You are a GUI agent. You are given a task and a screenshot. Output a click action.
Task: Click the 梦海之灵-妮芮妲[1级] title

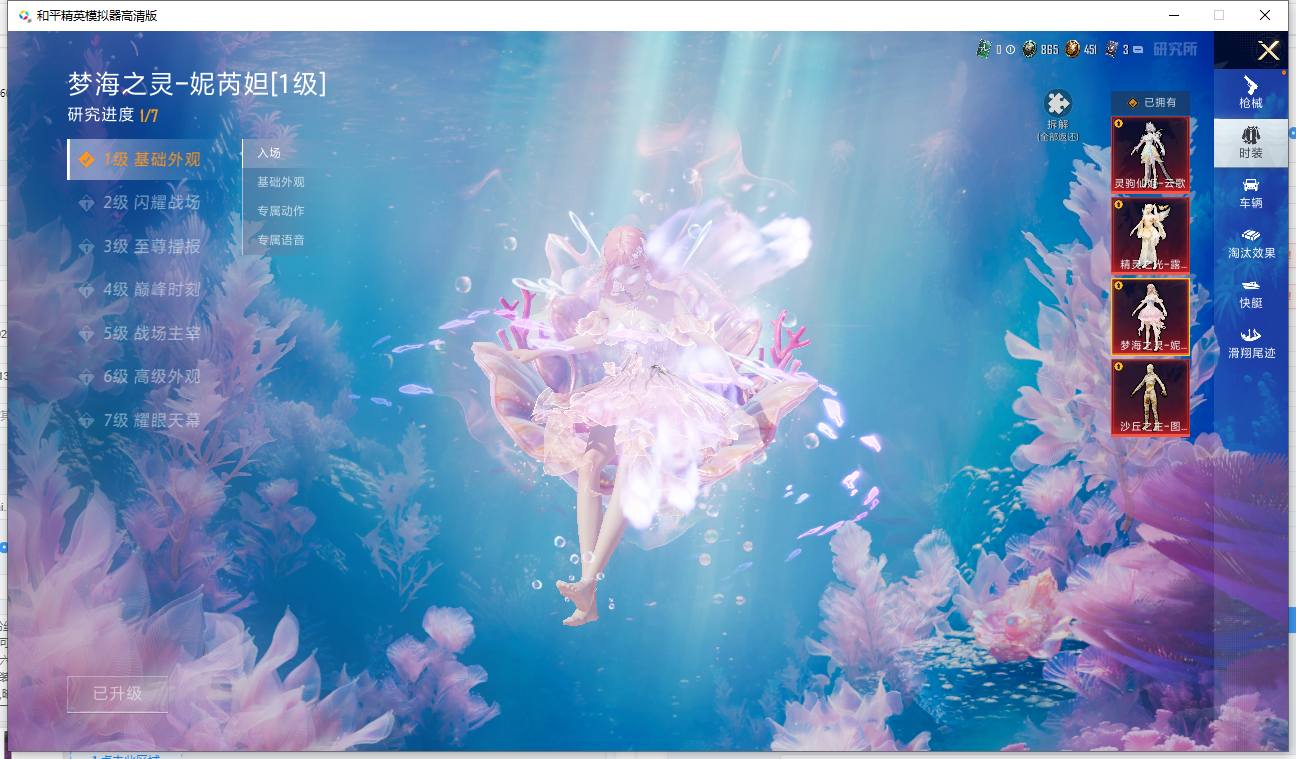197,83
